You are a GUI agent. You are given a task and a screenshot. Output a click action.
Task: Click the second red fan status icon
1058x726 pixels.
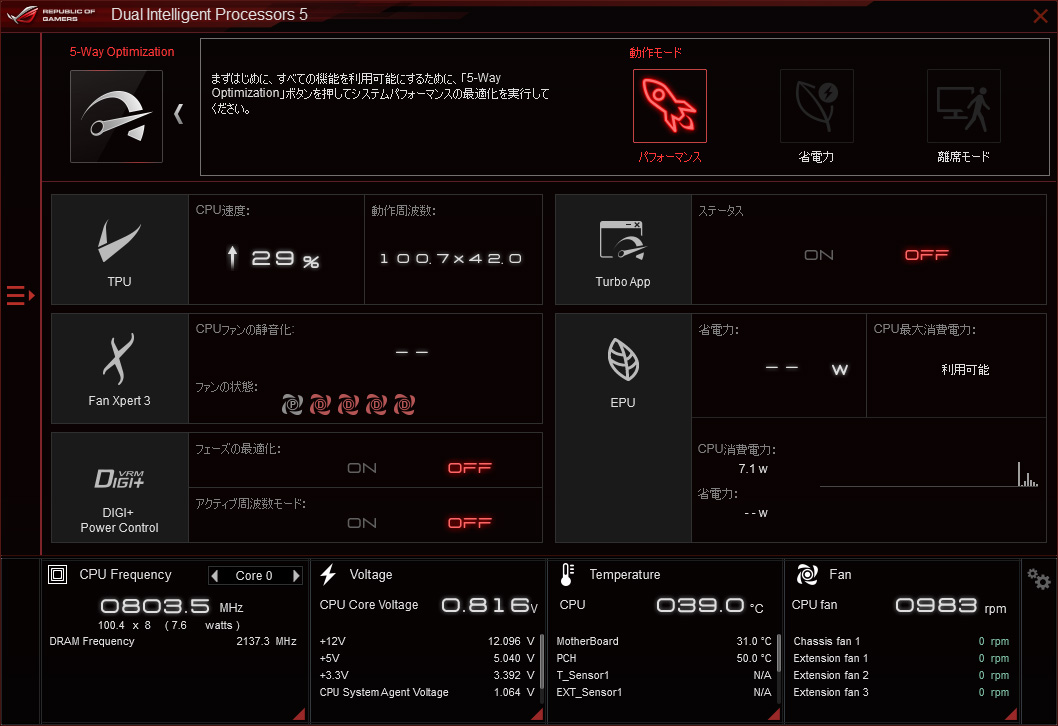(x=321, y=404)
